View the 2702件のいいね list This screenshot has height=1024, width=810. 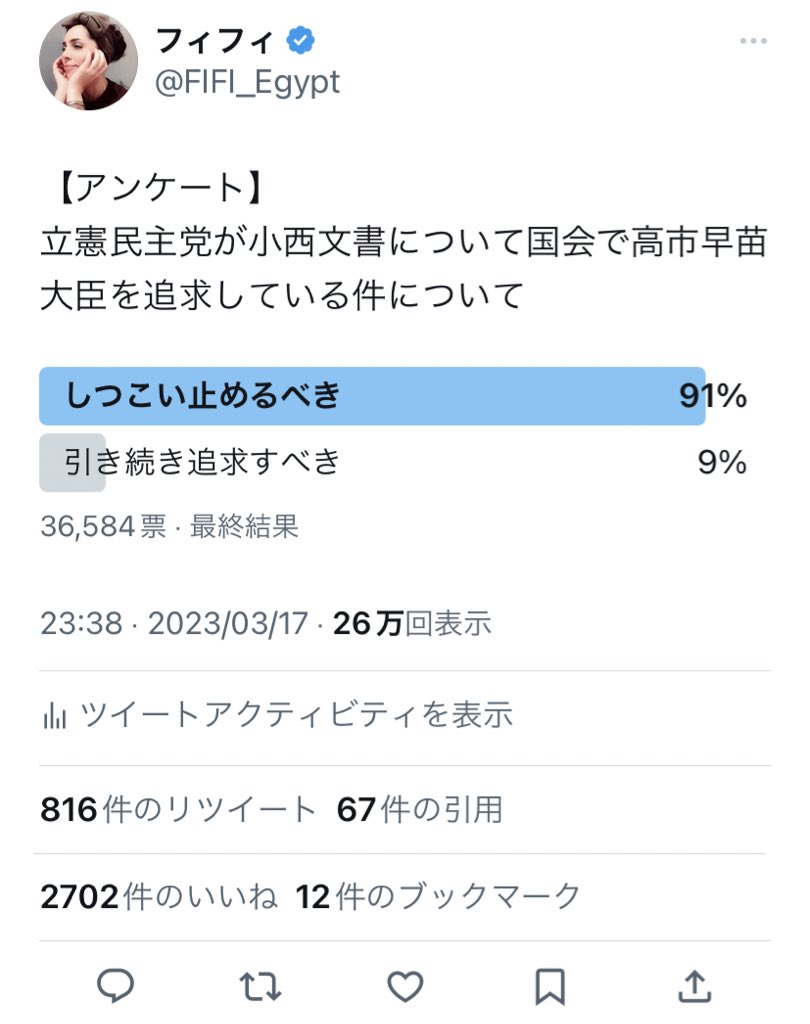coord(159,897)
